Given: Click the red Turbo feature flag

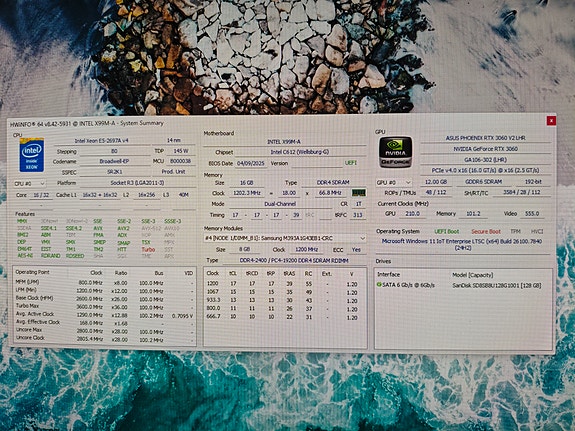Looking at the screenshot, I should [148, 249].
